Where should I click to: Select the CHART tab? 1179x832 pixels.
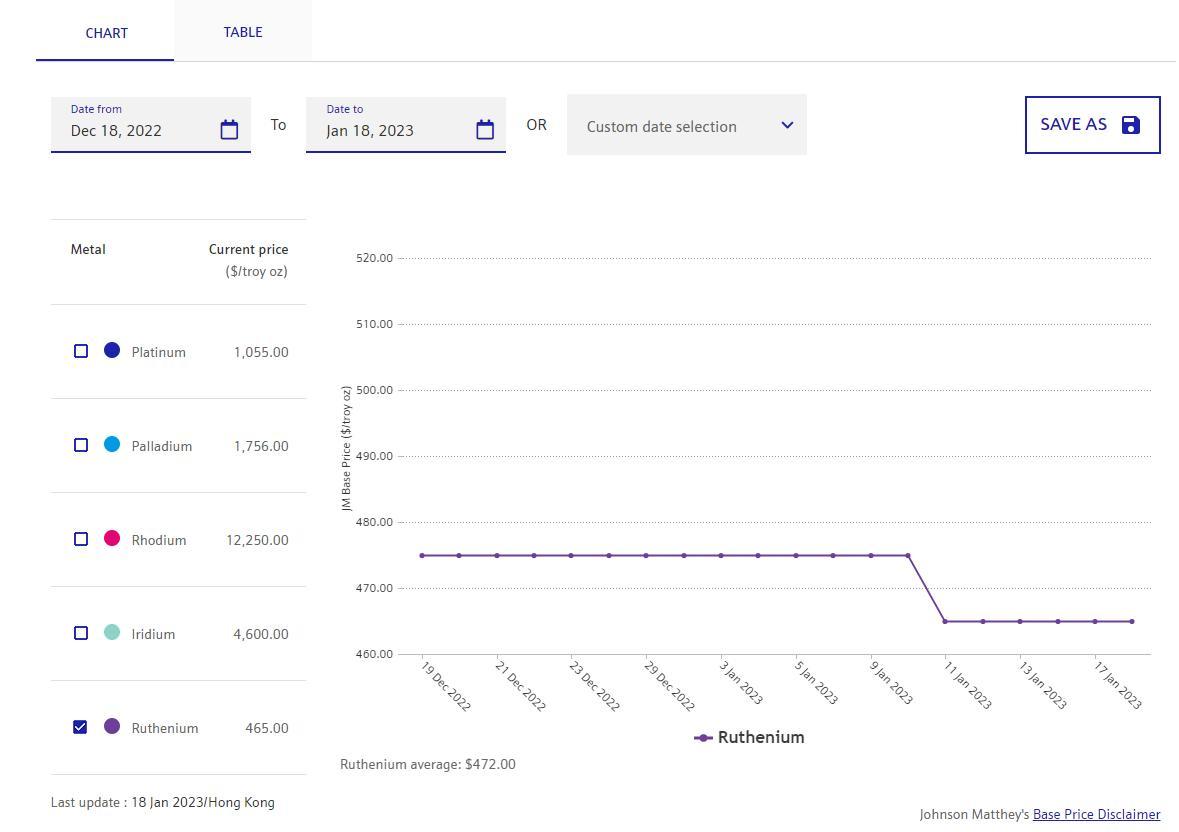pos(106,33)
